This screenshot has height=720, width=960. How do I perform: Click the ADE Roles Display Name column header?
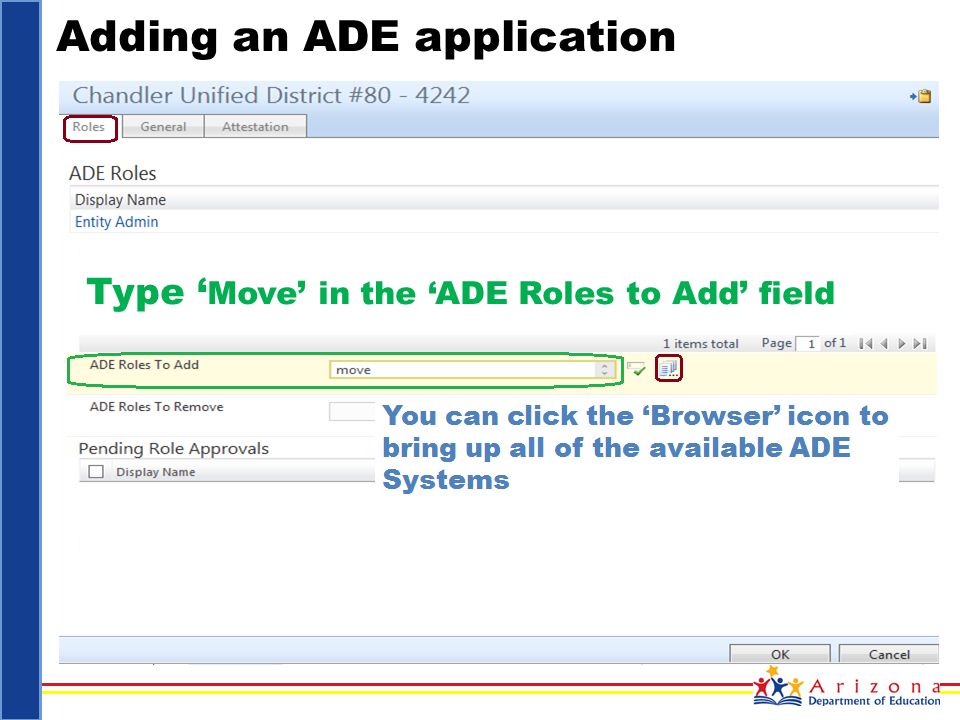pos(121,200)
